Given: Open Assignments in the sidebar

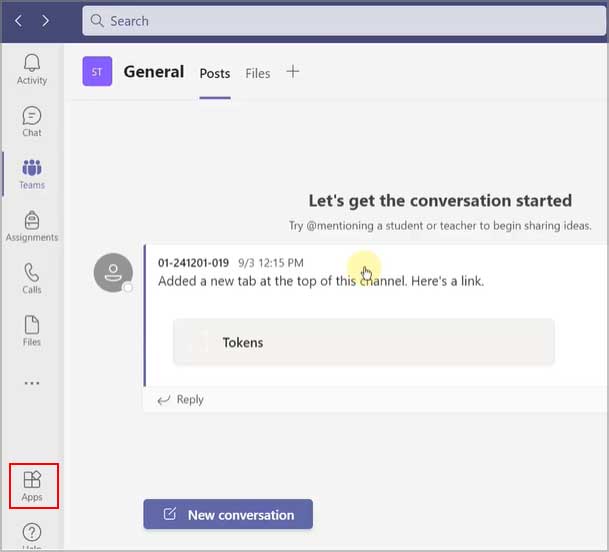Looking at the screenshot, I should coord(32,226).
